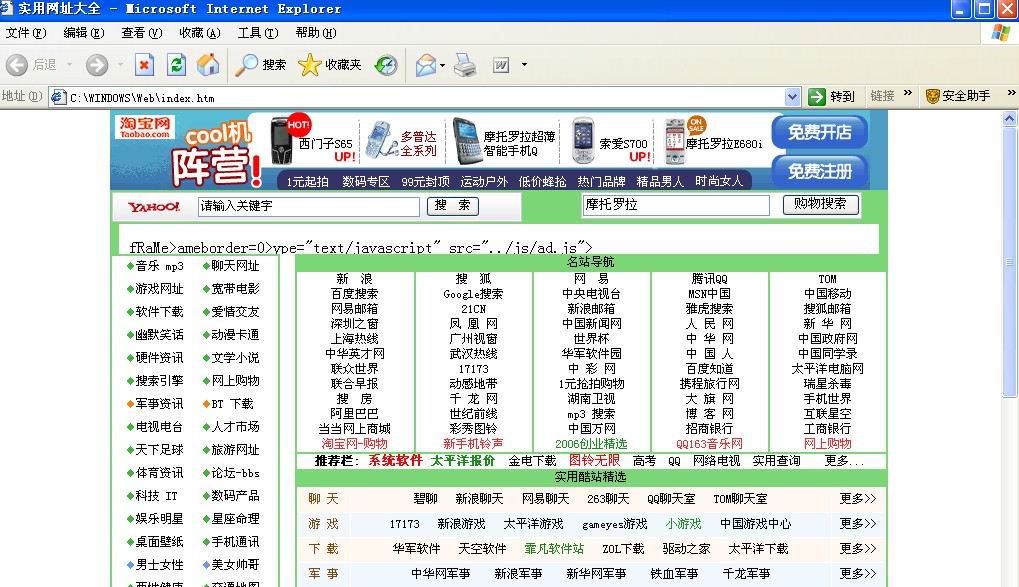Open the 中国移动 link
This screenshot has height=587, width=1019.
point(827,294)
